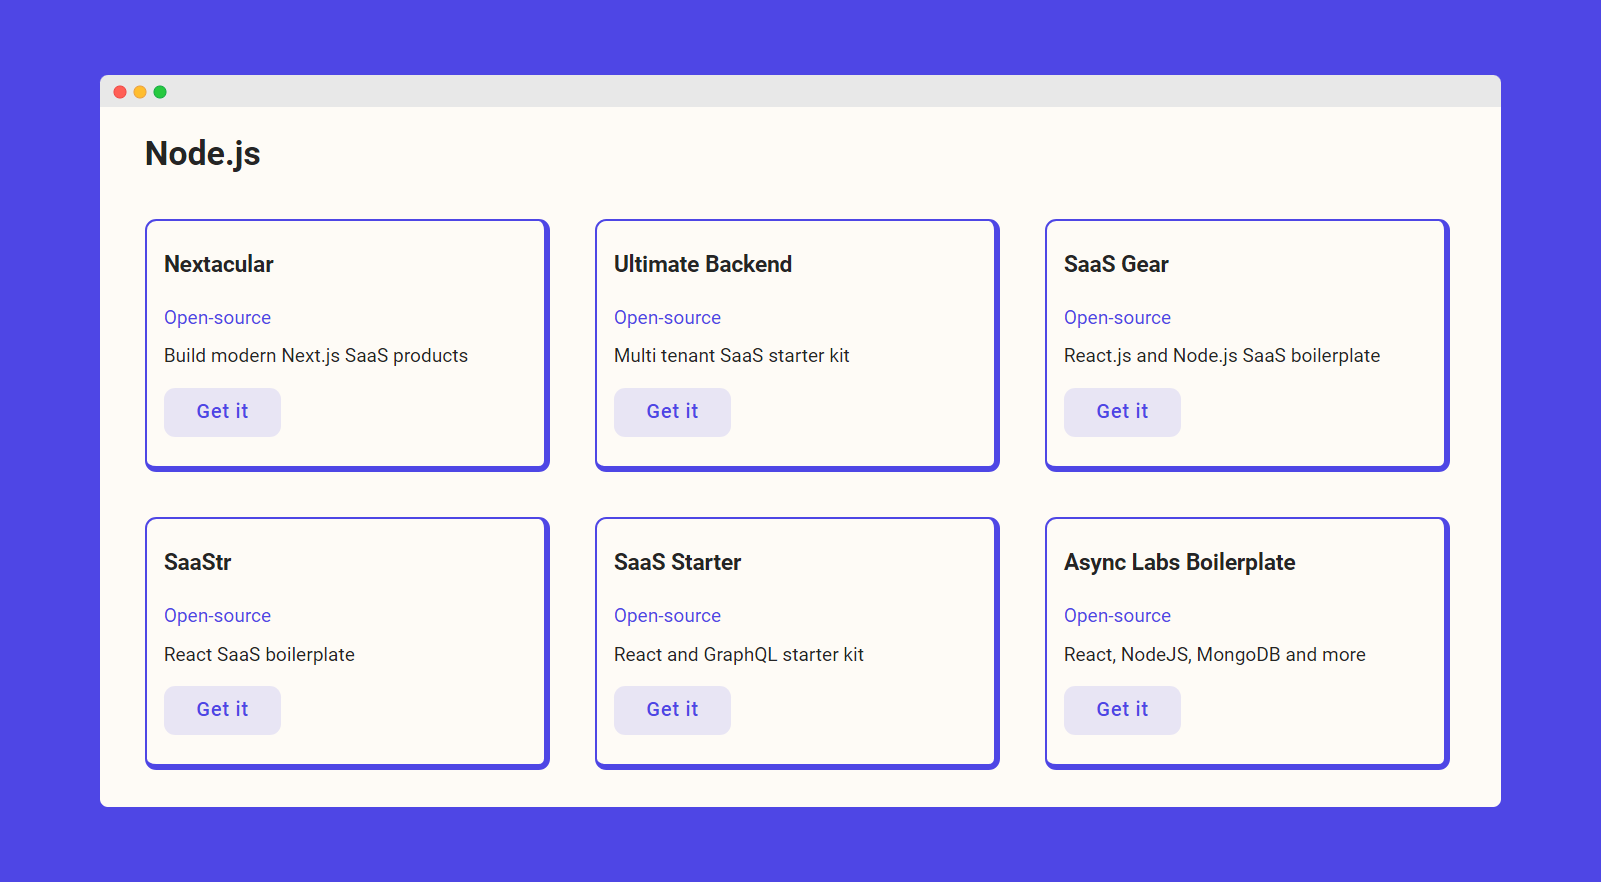Image resolution: width=1601 pixels, height=882 pixels.
Task: Open the Nextacular card title
Action: 218,264
